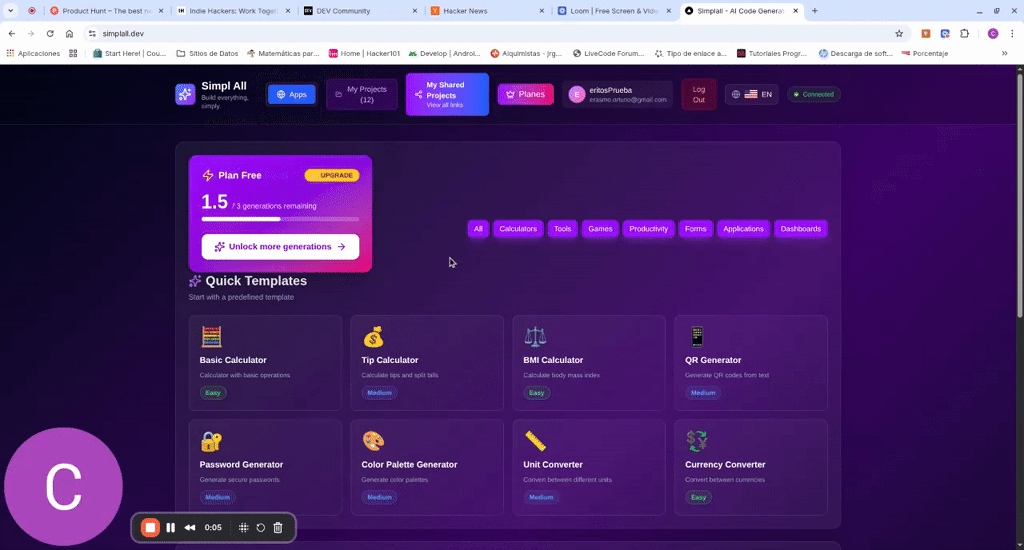This screenshot has width=1024, height=550.
Task: Select the Tip Calculator money bag icon
Action: (x=373, y=337)
